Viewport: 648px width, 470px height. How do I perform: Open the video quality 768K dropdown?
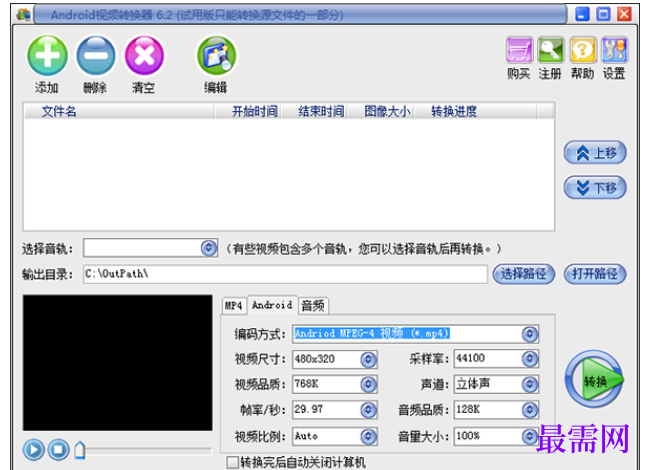[368, 384]
